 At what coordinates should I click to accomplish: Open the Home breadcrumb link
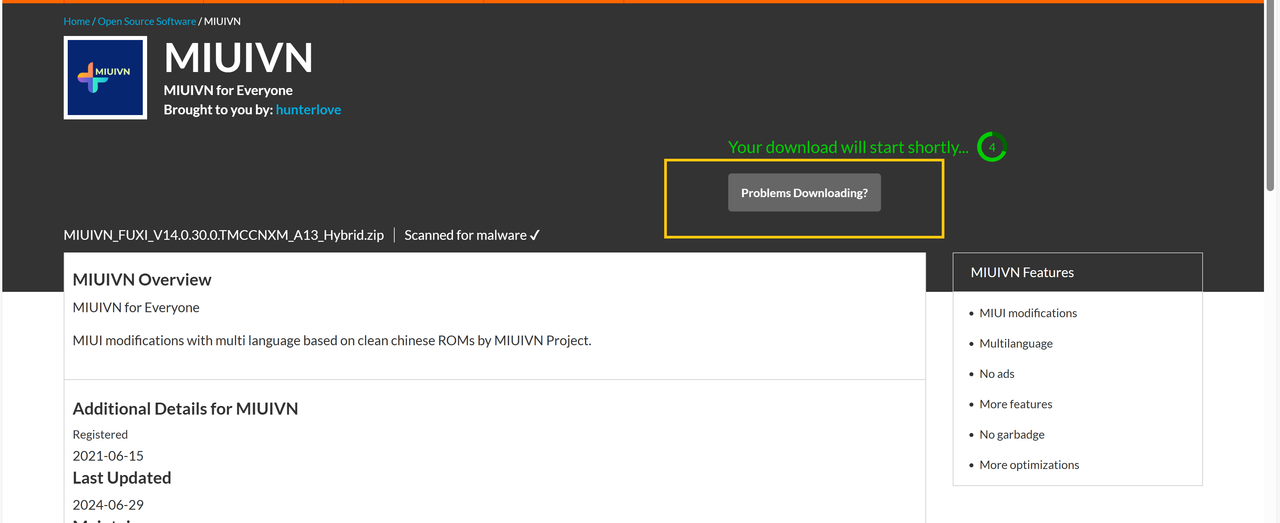pyautogui.click(x=77, y=21)
